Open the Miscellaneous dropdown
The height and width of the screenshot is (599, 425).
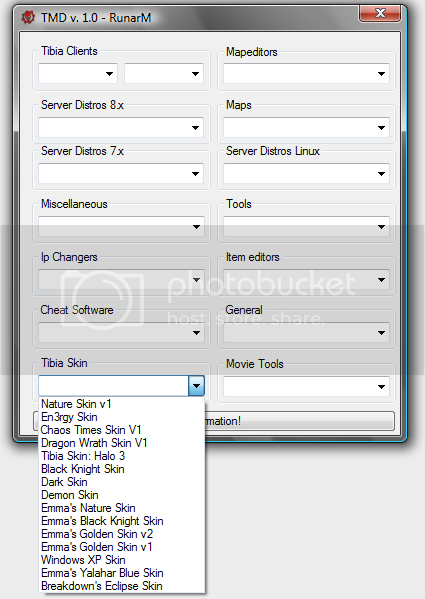coord(121,227)
